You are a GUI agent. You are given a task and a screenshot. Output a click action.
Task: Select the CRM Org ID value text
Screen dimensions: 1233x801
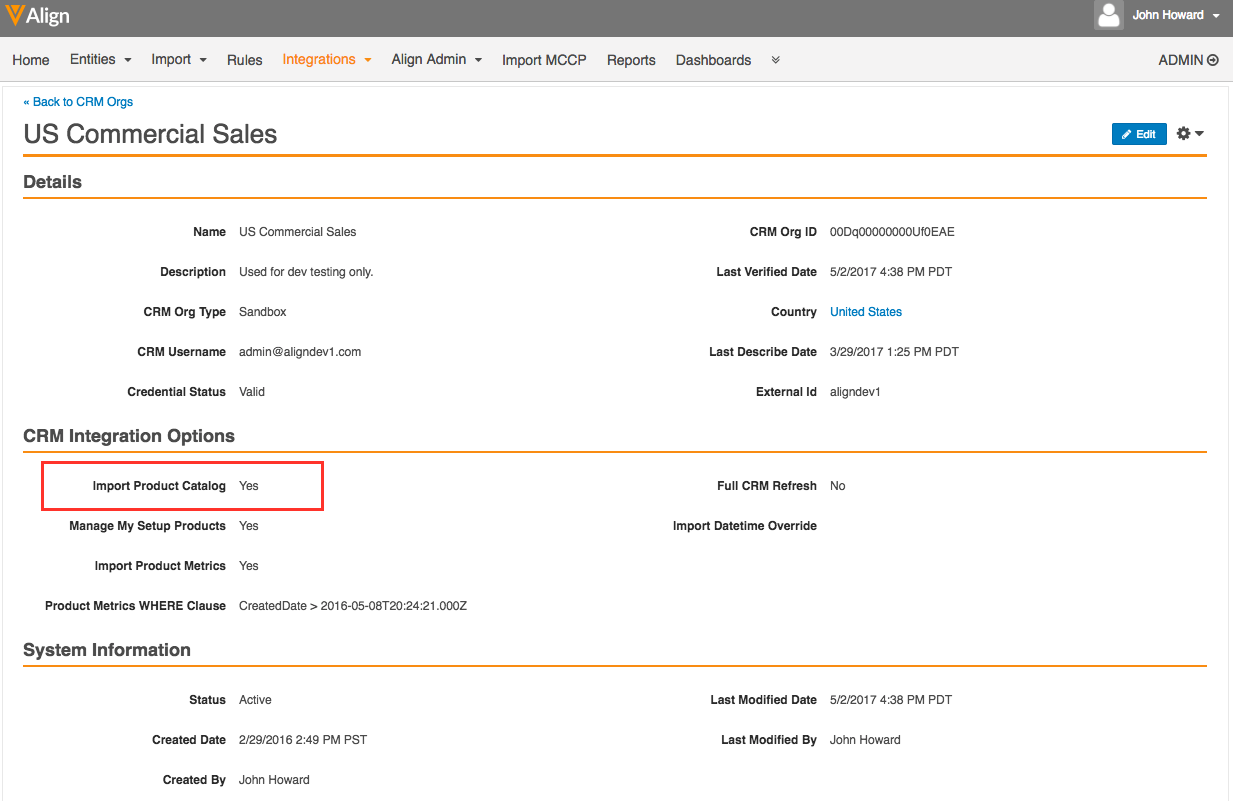click(892, 232)
